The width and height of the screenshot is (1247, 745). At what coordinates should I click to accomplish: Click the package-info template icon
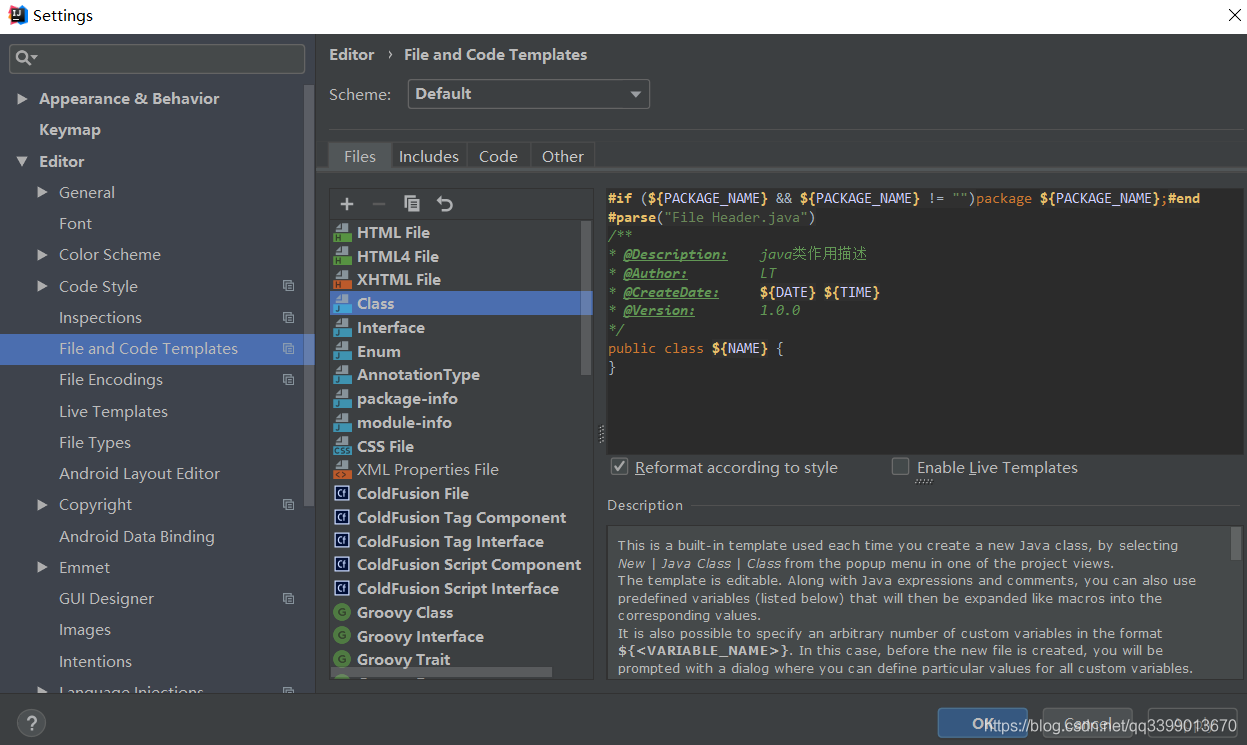click(343, 399)
